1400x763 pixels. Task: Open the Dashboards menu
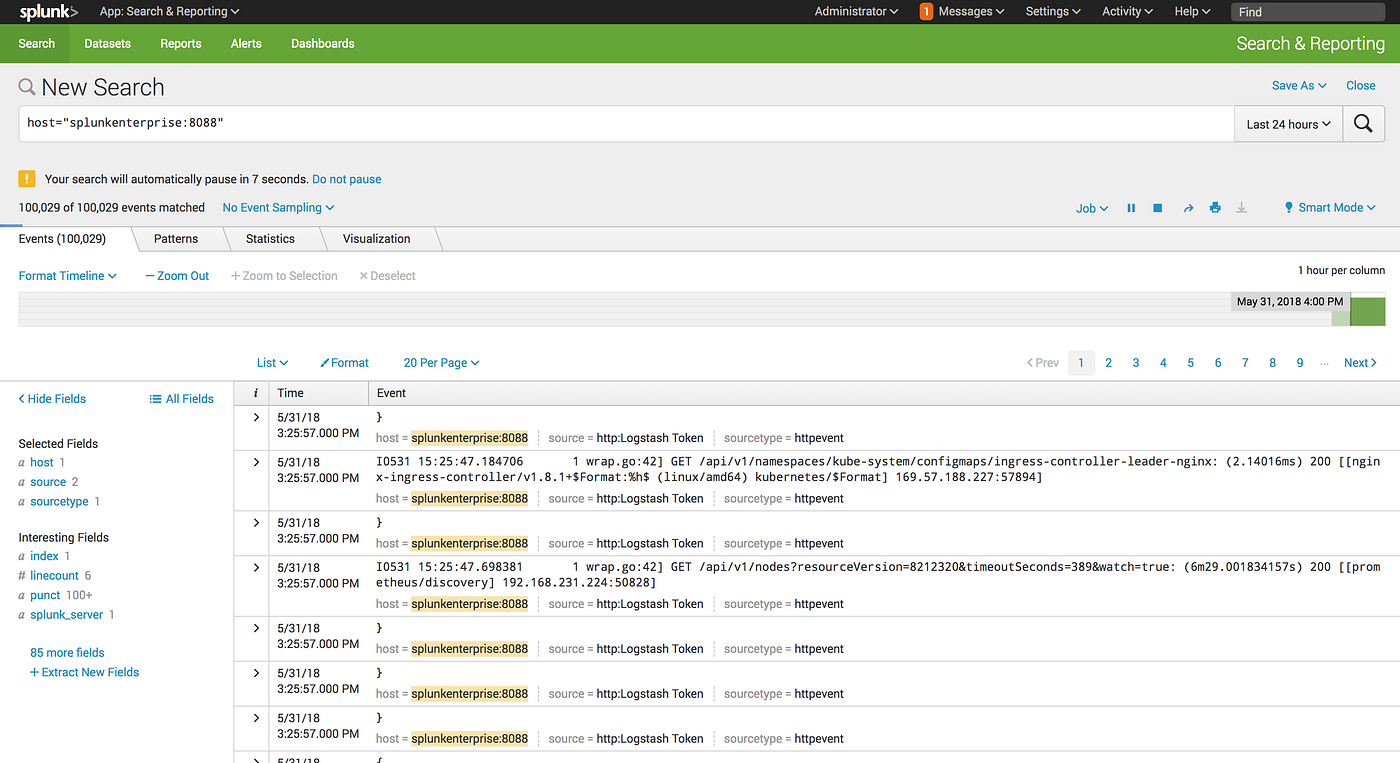pyautogui.click(x=322, y=43)
